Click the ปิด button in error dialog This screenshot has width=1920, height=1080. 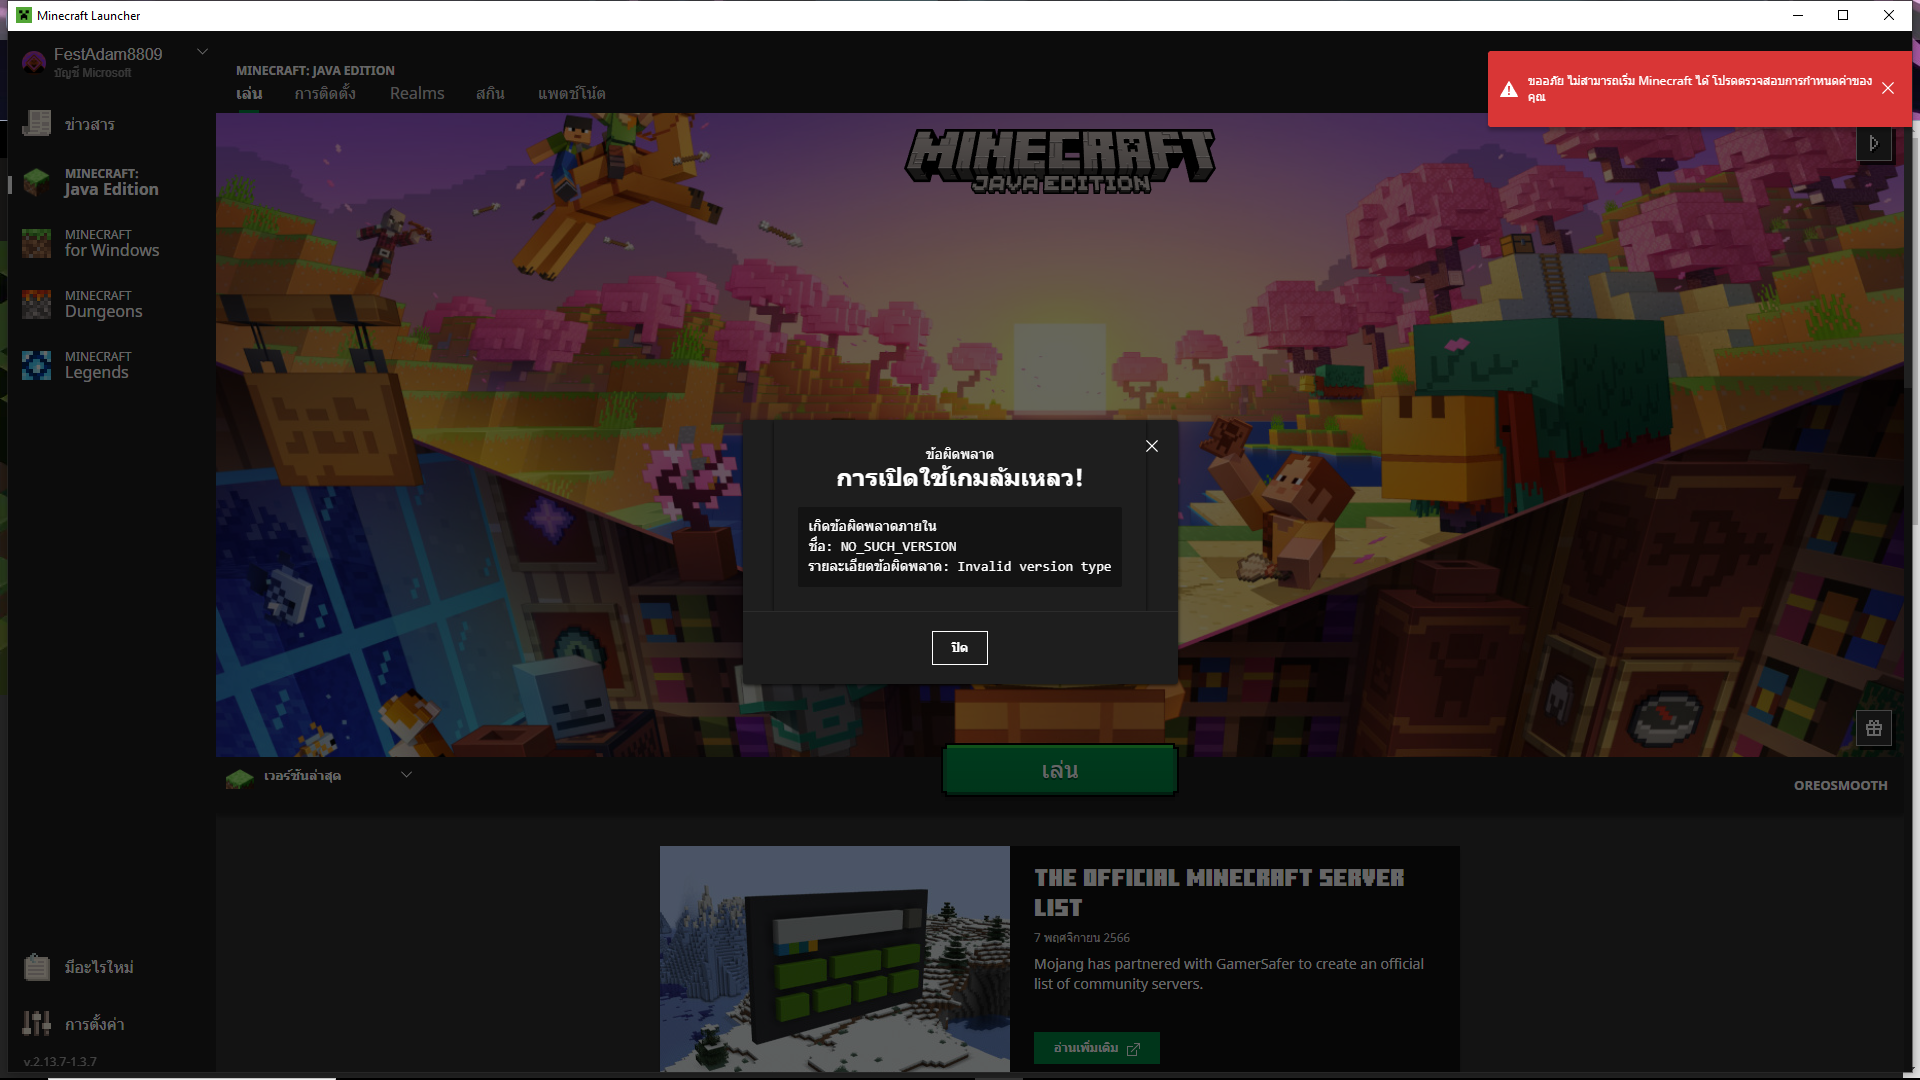[x=960, y=648]
